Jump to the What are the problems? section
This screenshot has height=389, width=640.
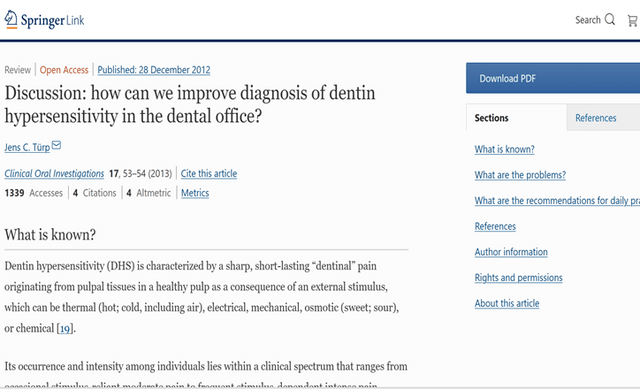tap(520, 175)
